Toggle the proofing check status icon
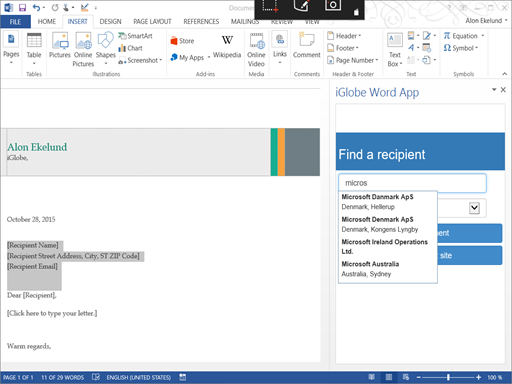 point(96,377)
